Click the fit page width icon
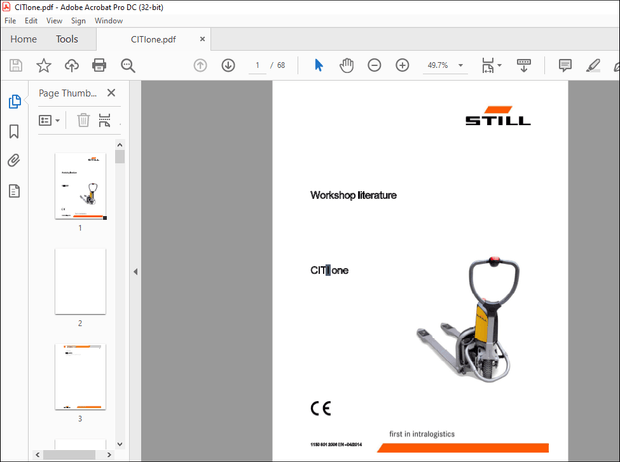620x462 pixels. pos(488,65)
